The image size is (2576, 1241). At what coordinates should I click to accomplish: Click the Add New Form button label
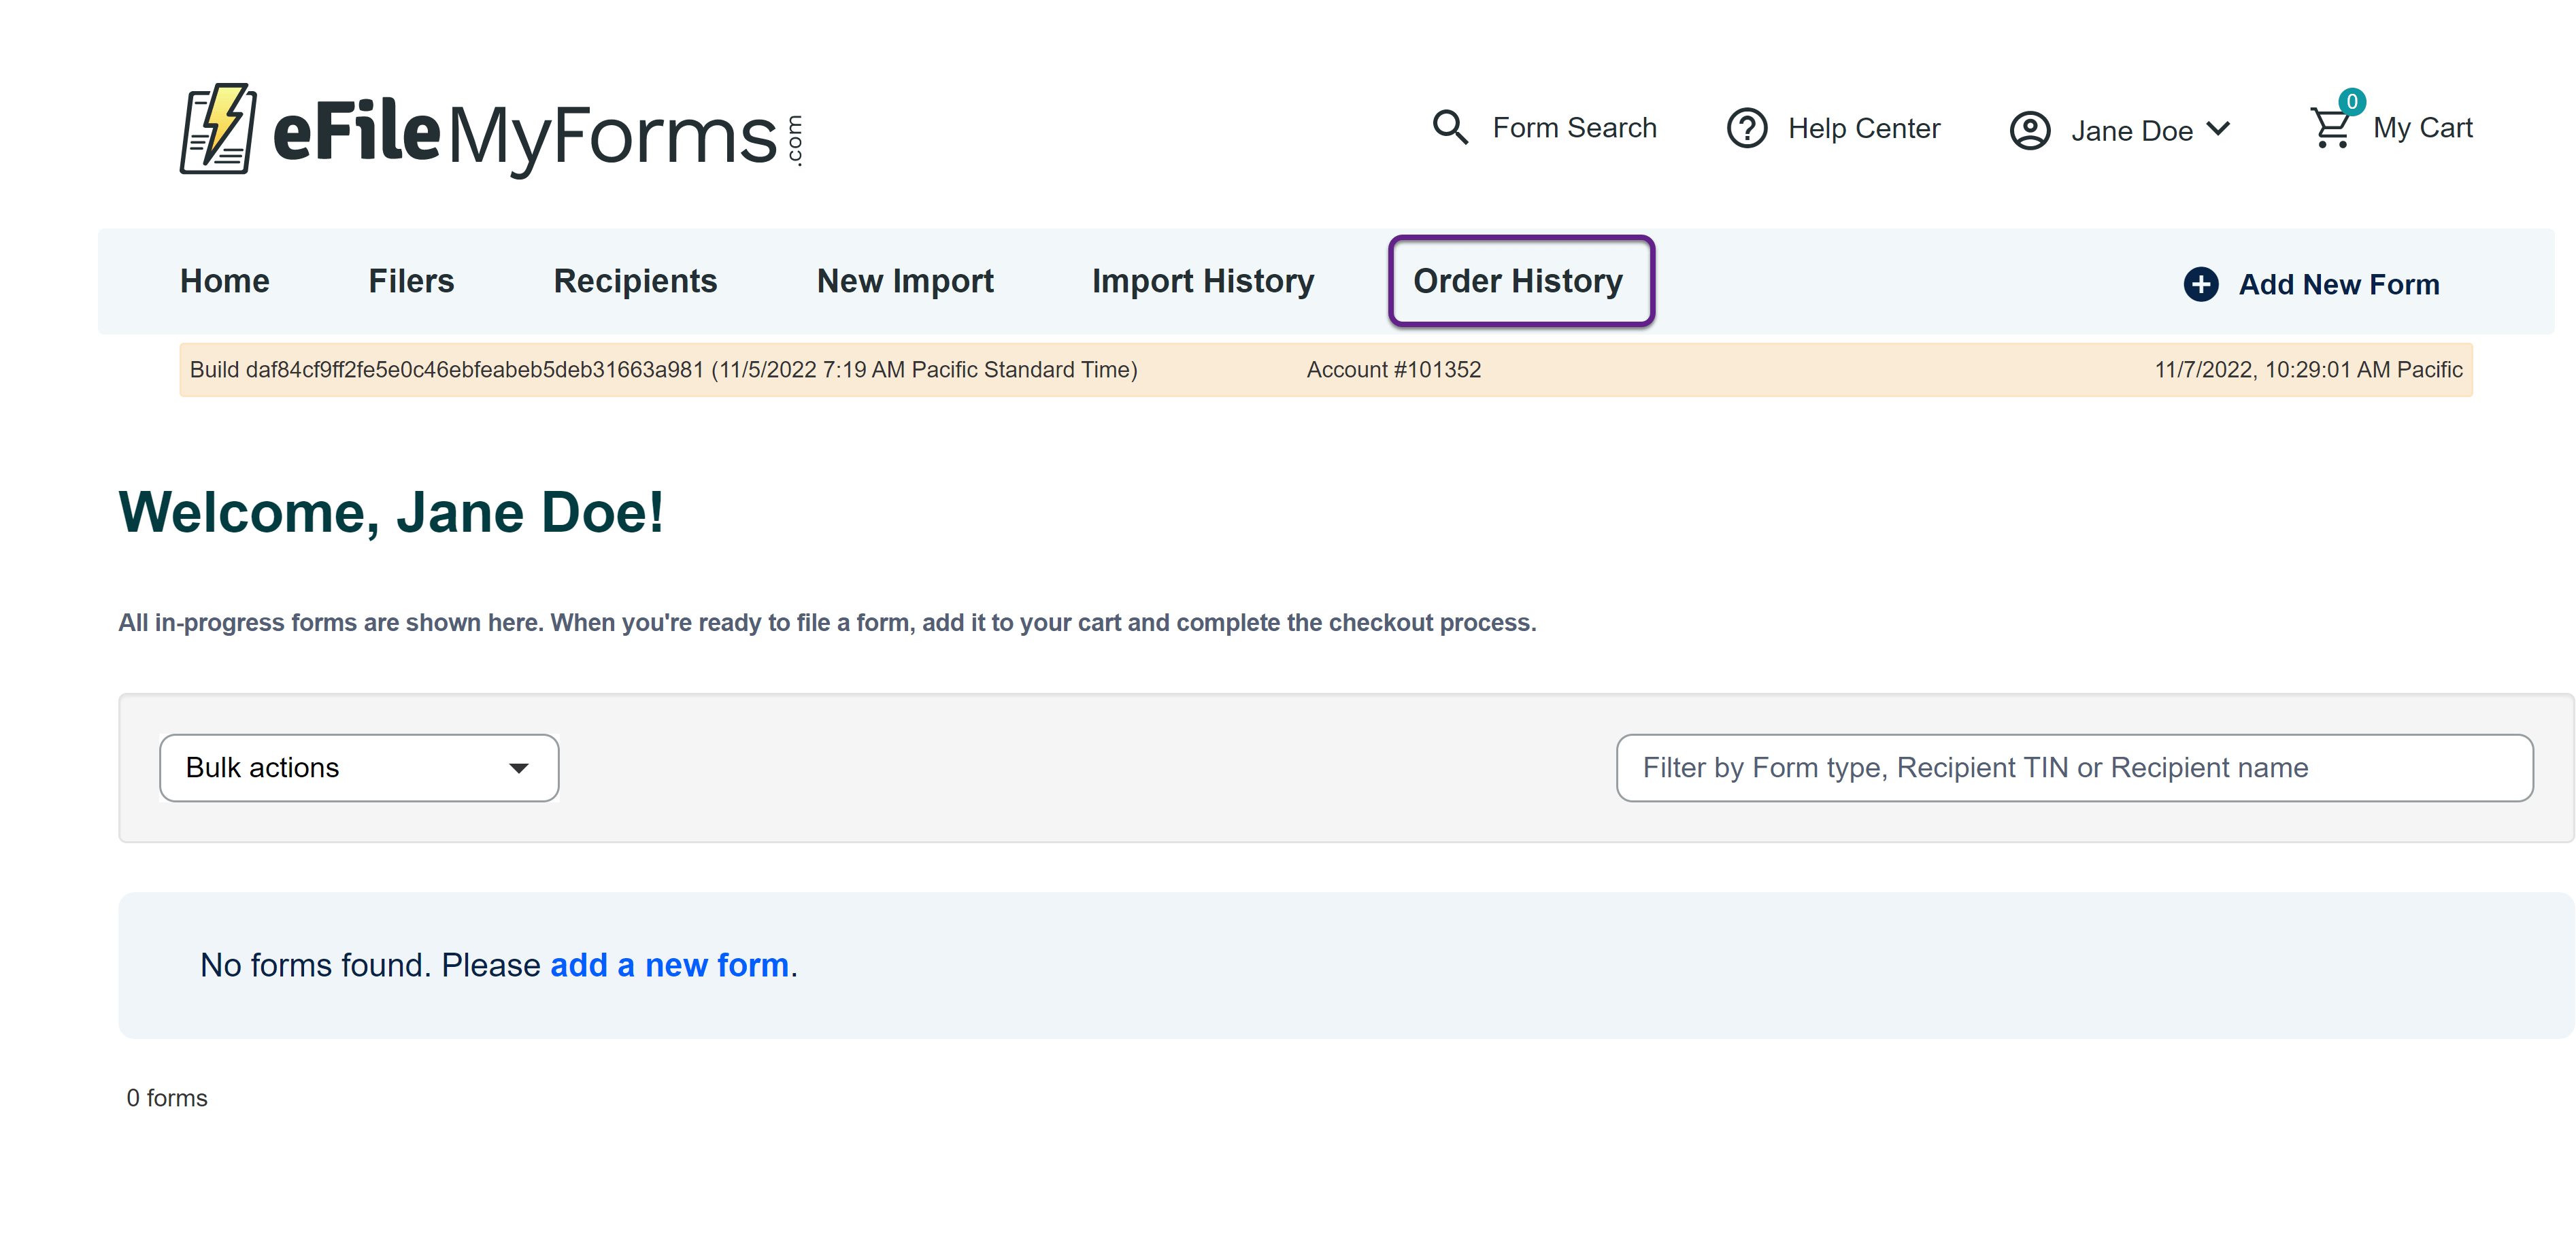pos(2338,285)
